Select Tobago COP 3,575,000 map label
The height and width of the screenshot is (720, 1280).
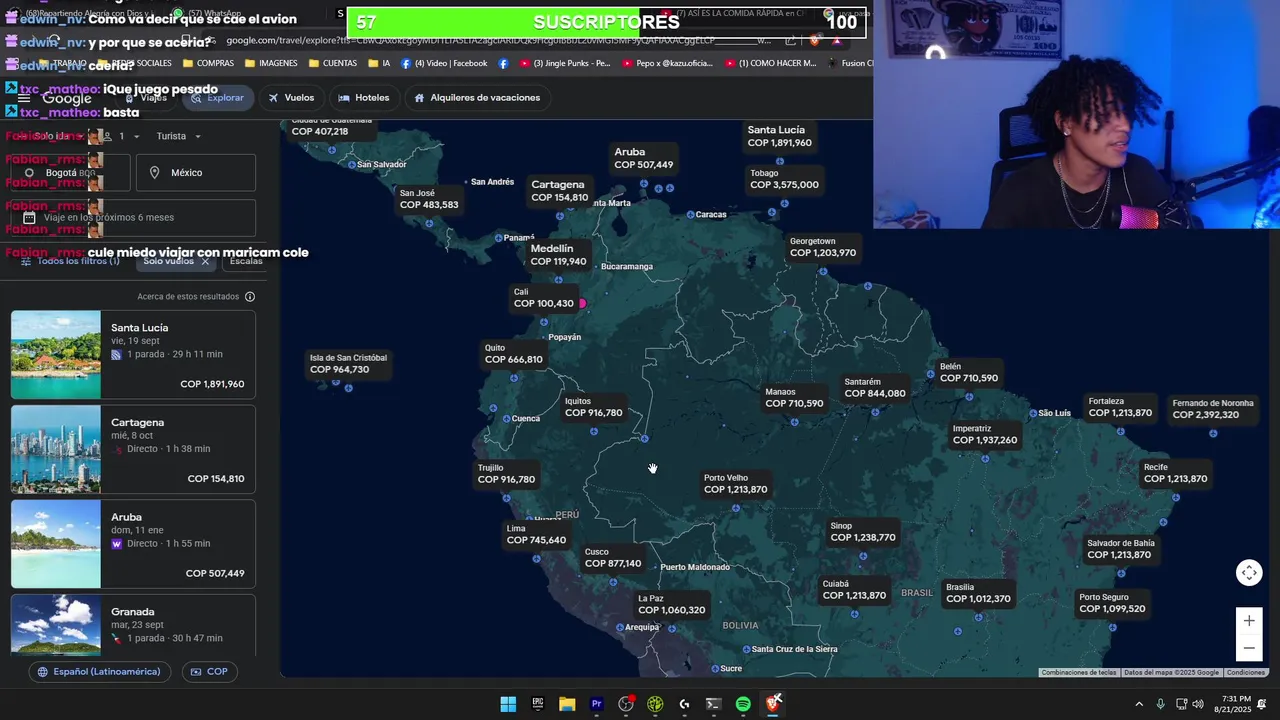[x=784, y=179]
